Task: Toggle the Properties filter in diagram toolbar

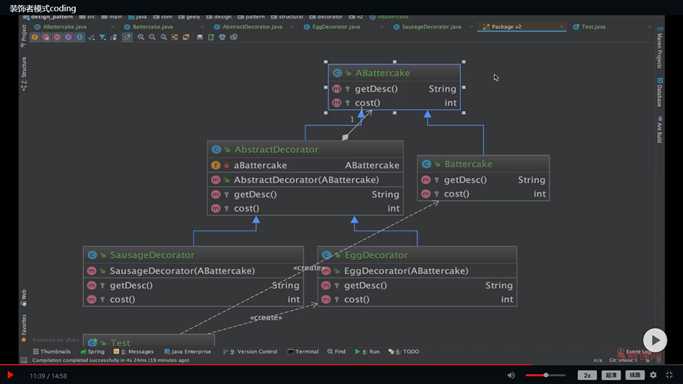Action: click(x=68, y=37)
